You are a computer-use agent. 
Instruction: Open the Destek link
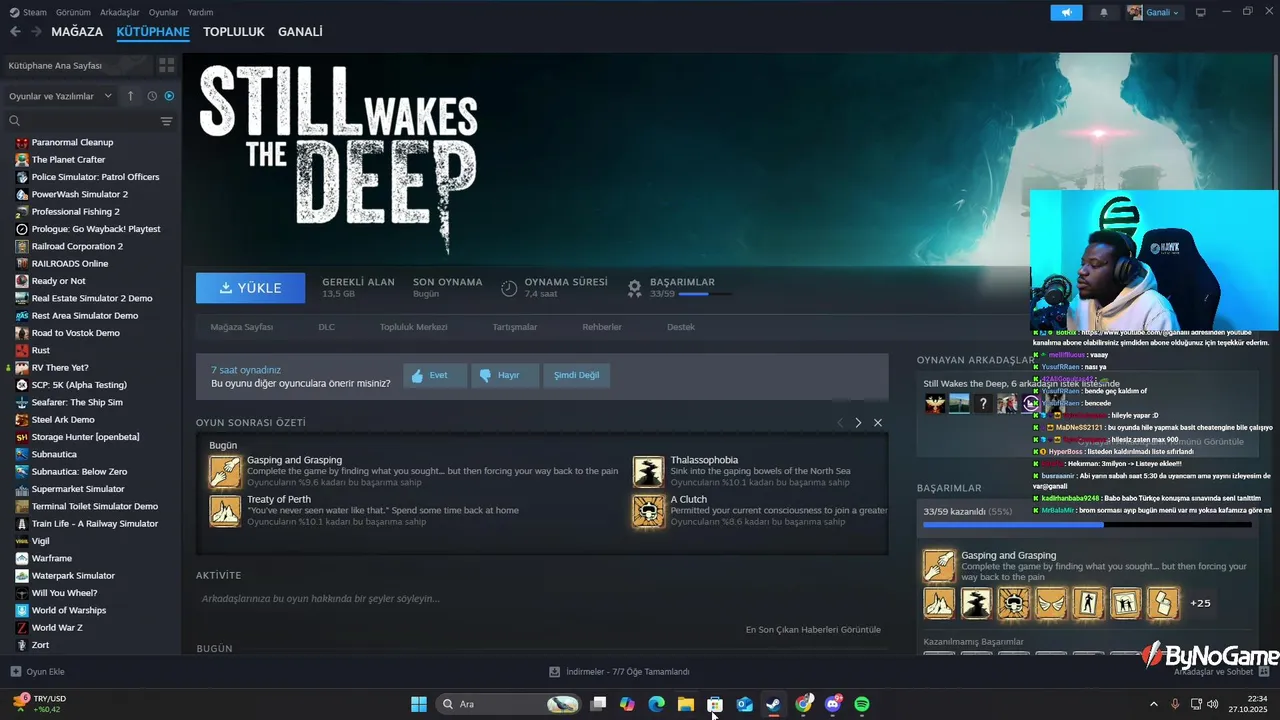click(681, 327)
